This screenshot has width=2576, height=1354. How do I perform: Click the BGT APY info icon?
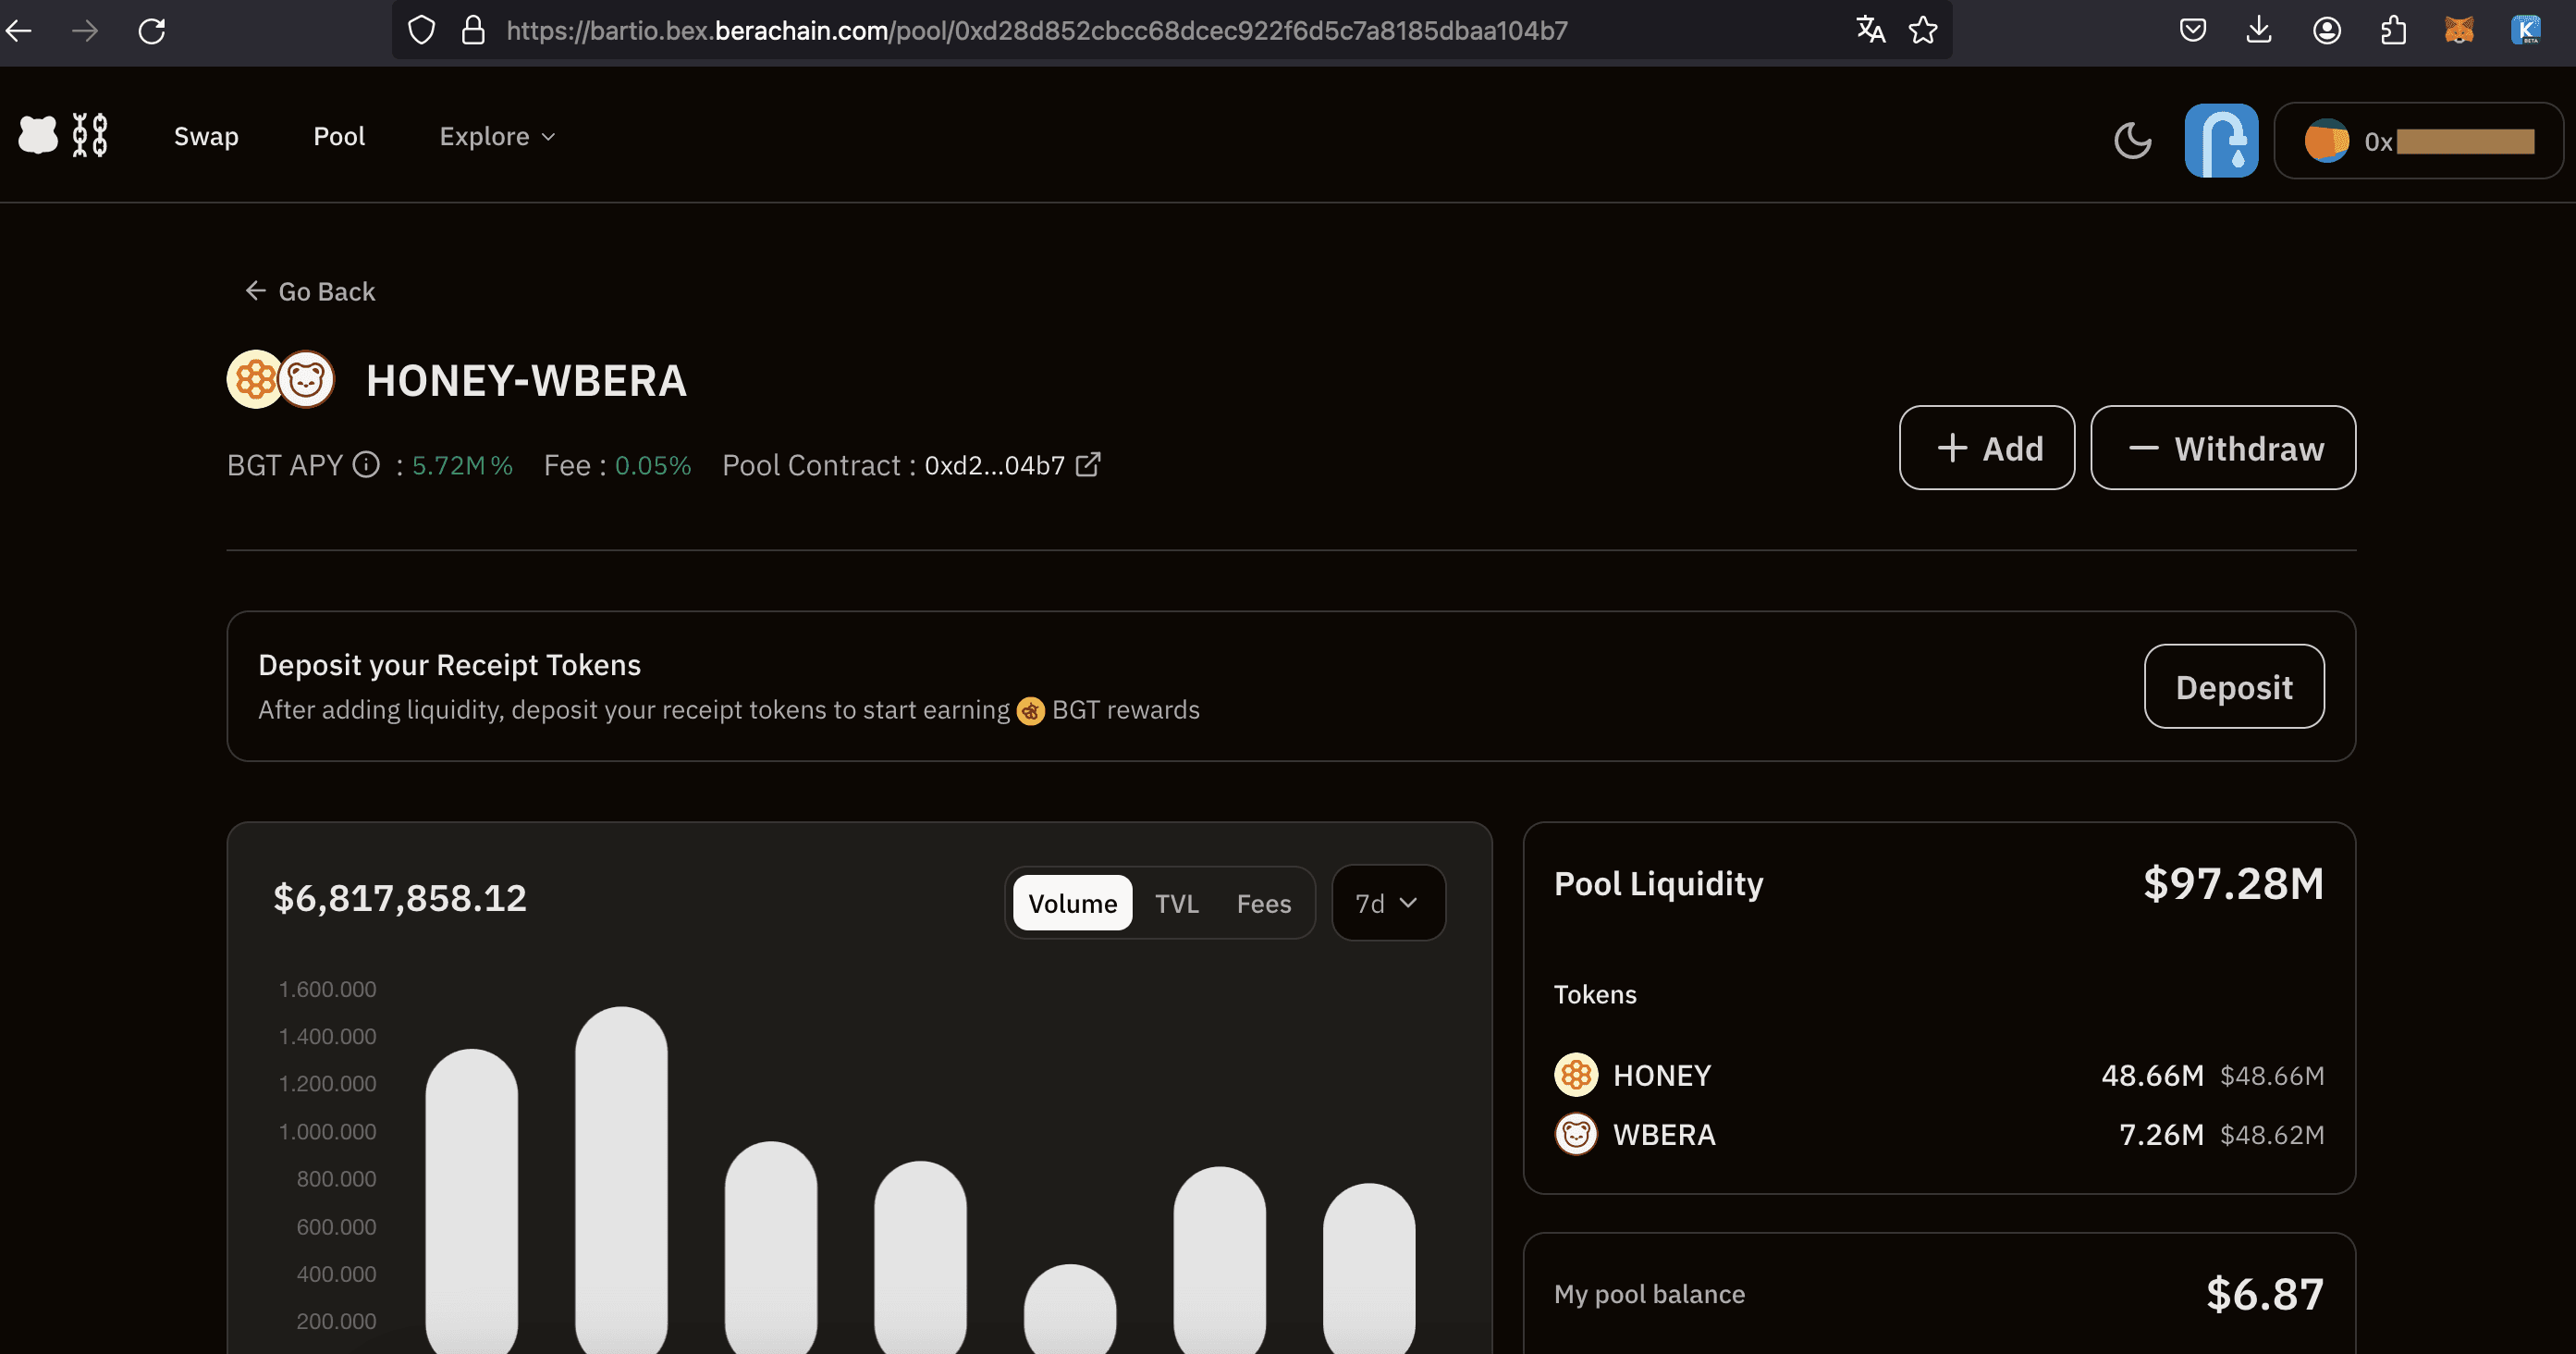tap(367, 465)
